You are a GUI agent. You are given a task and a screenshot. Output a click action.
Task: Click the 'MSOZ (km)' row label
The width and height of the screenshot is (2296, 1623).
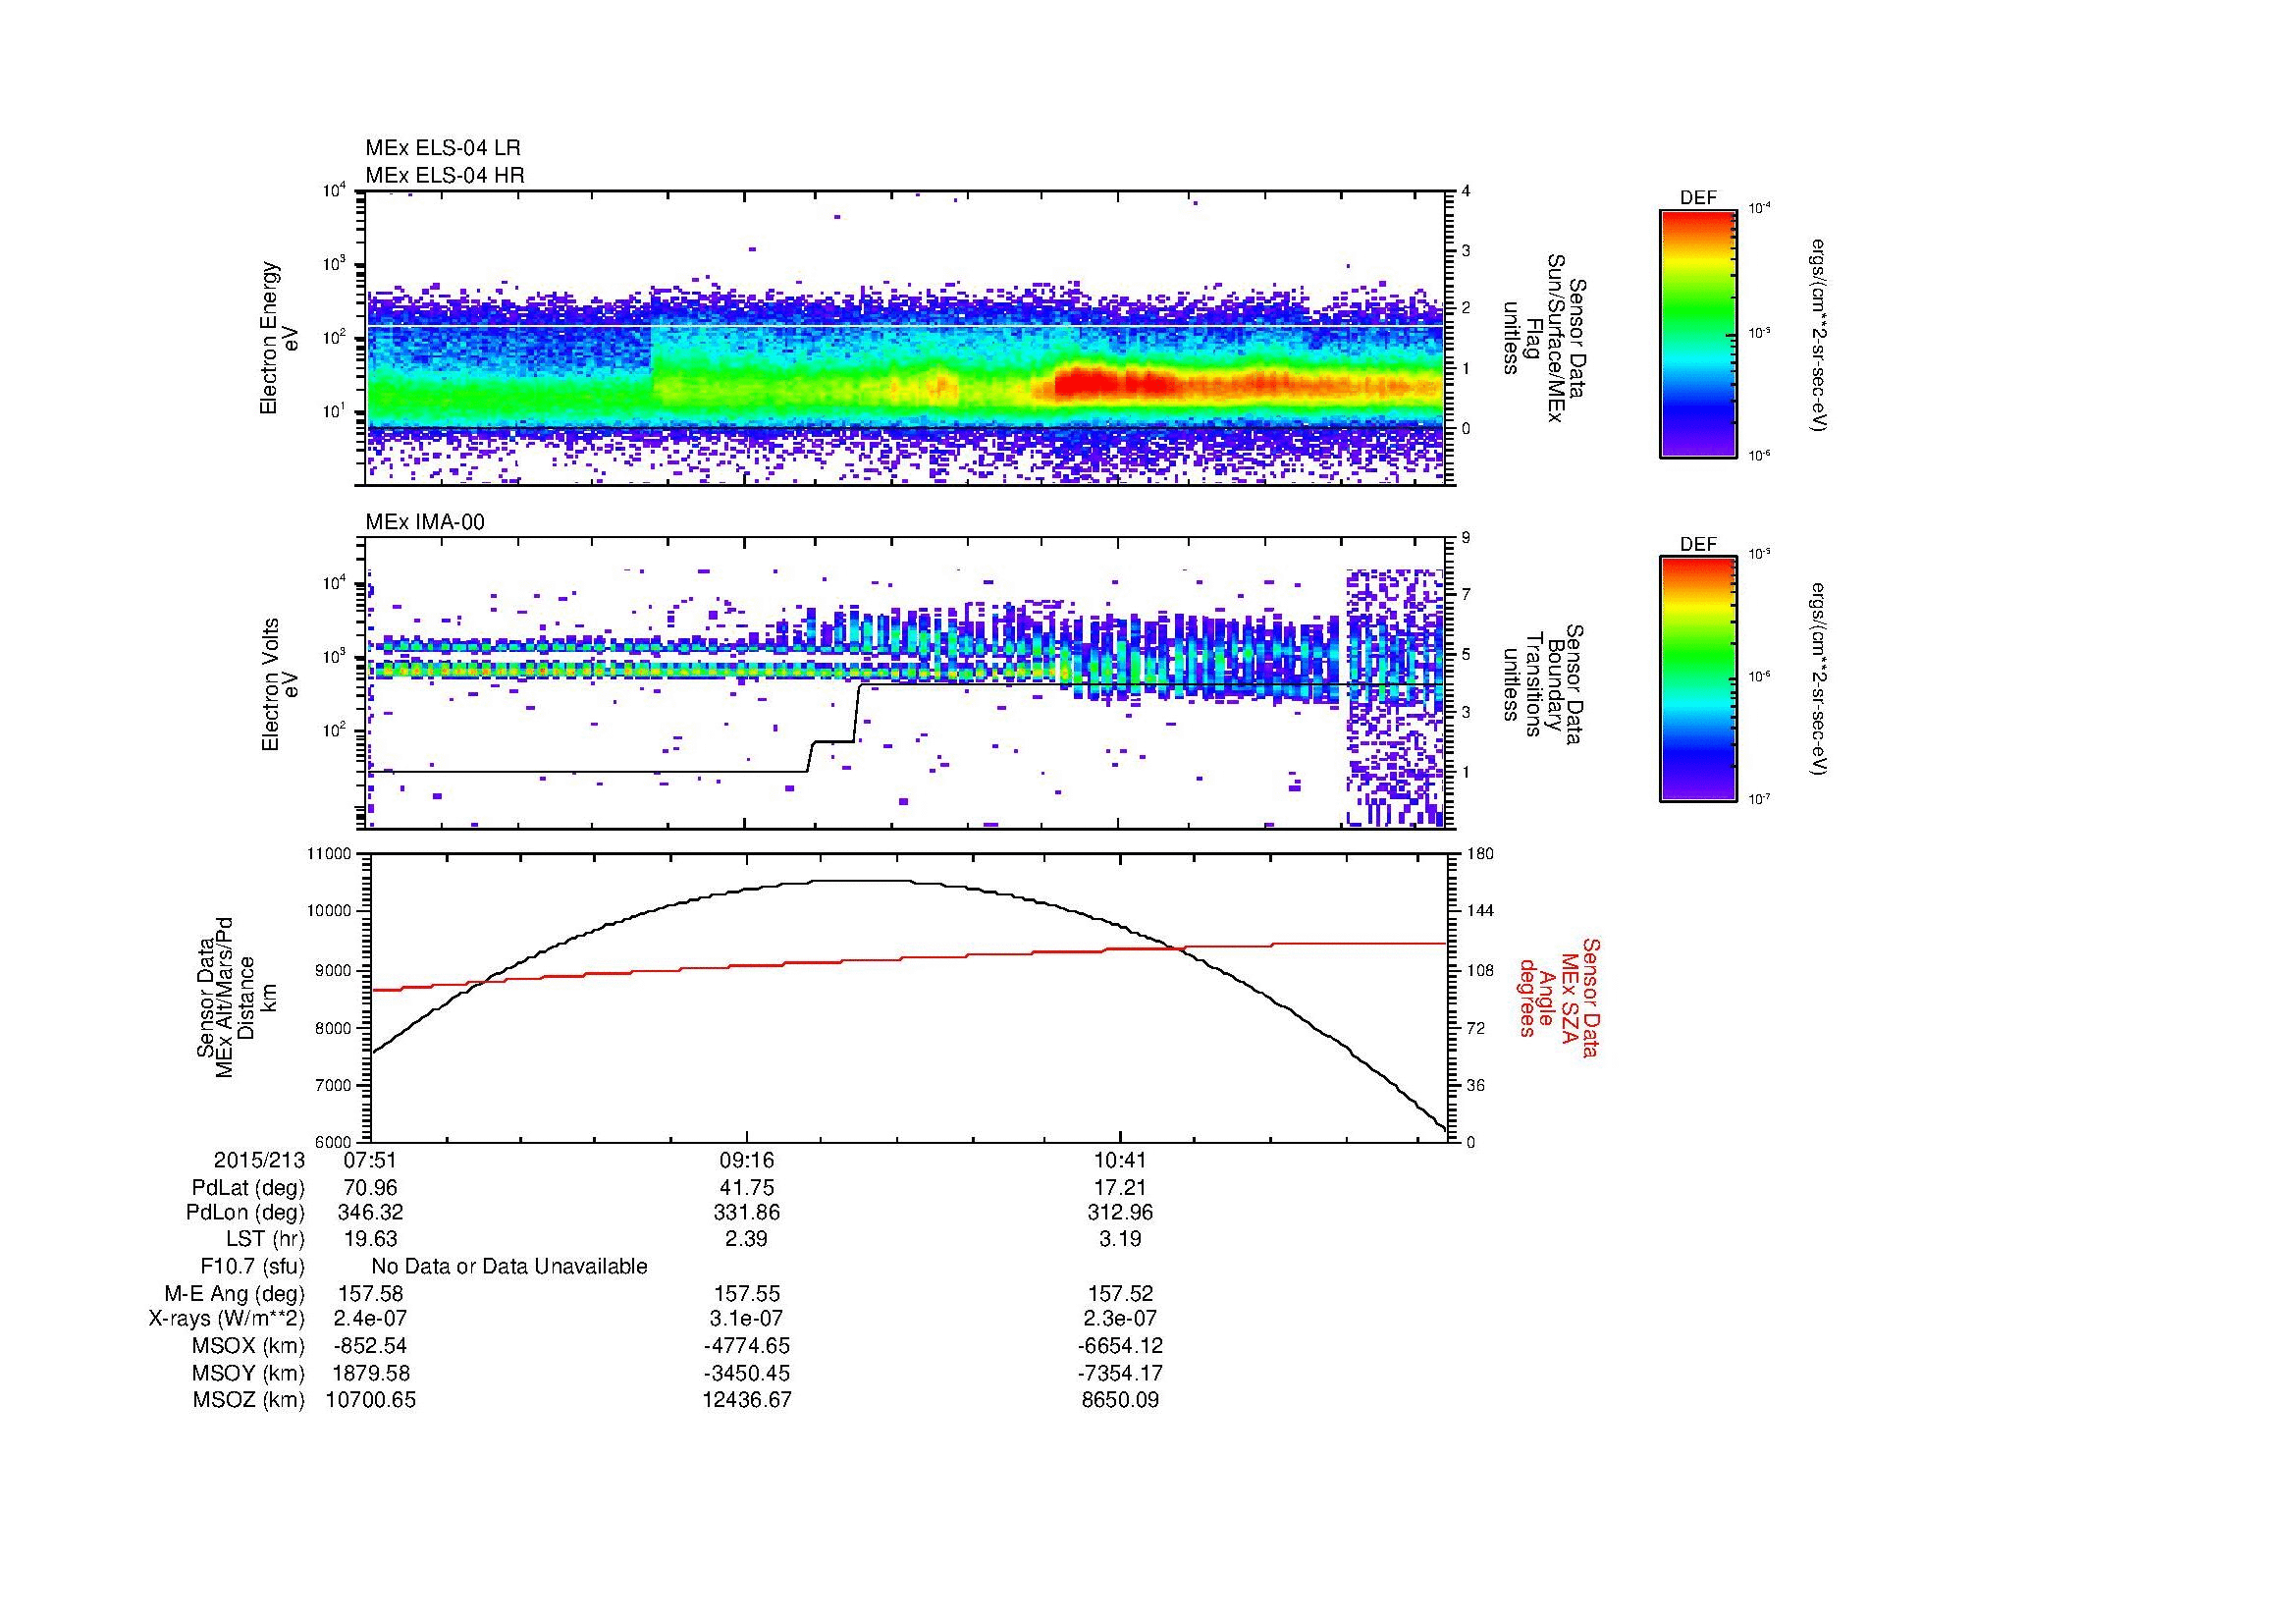pyautogui.click(x=249, y=1400)
